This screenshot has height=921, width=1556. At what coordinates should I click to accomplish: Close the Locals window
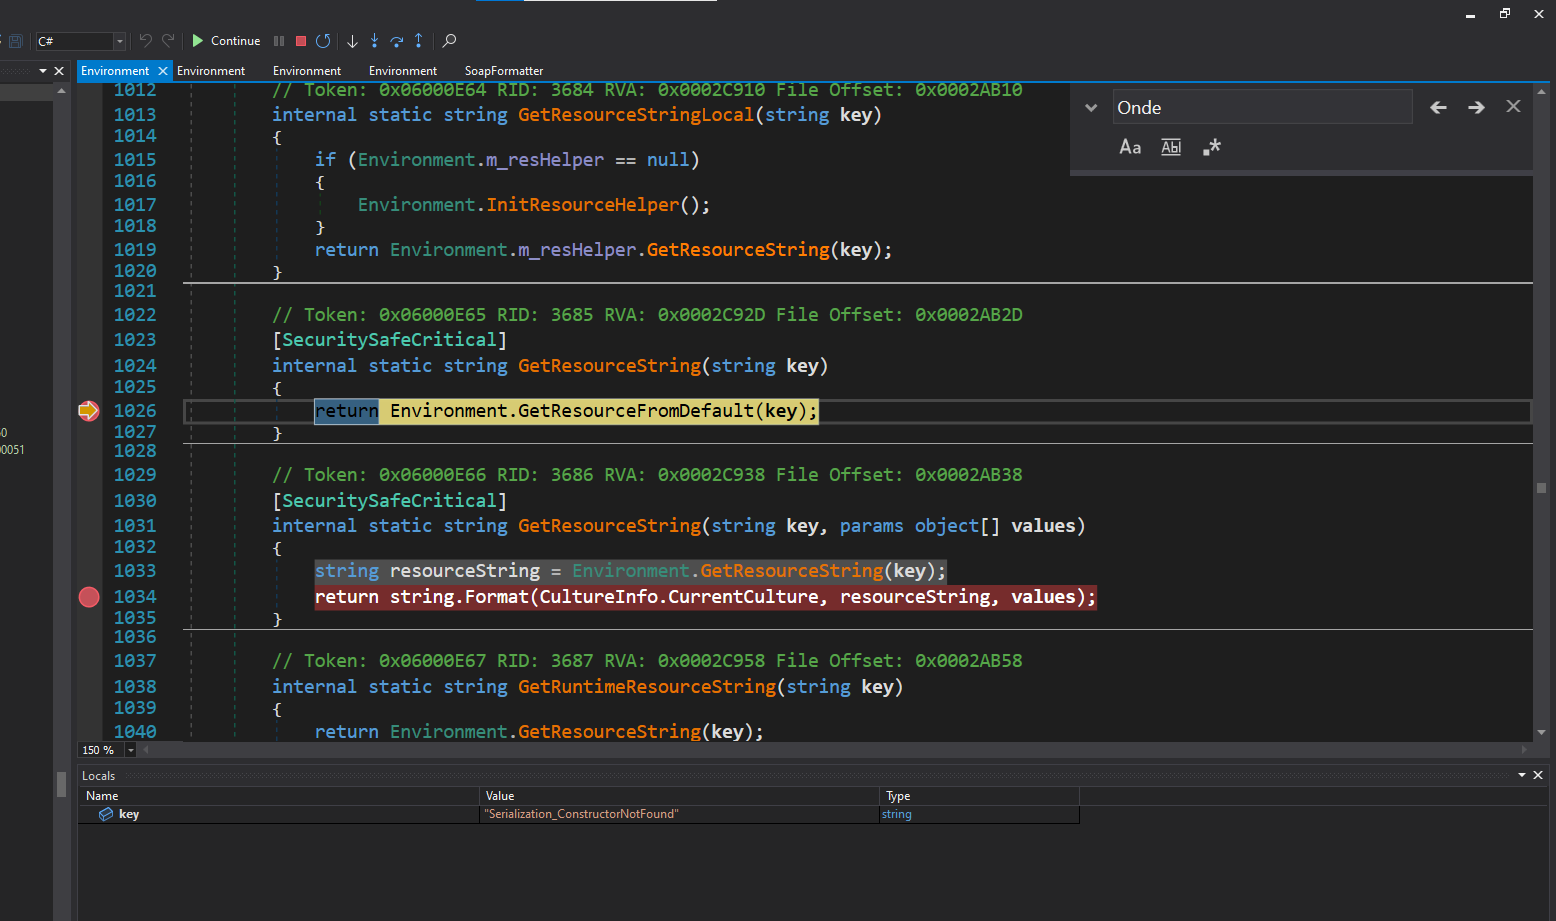click(1538, 775)
